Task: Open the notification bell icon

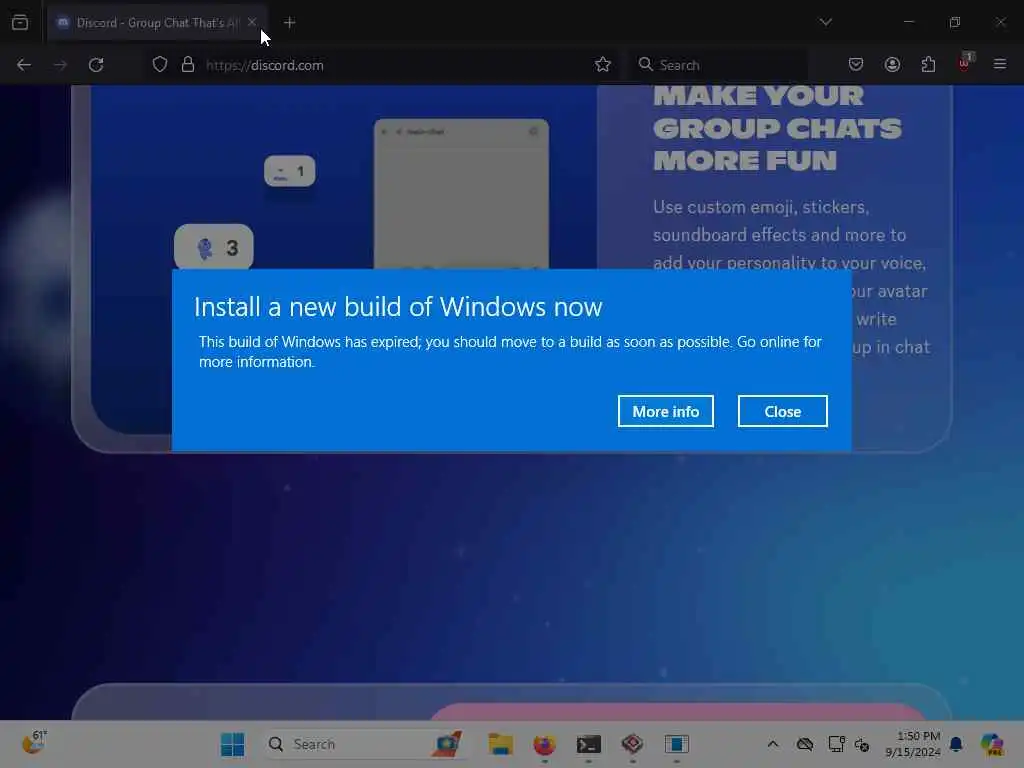Action: (956, 744)
